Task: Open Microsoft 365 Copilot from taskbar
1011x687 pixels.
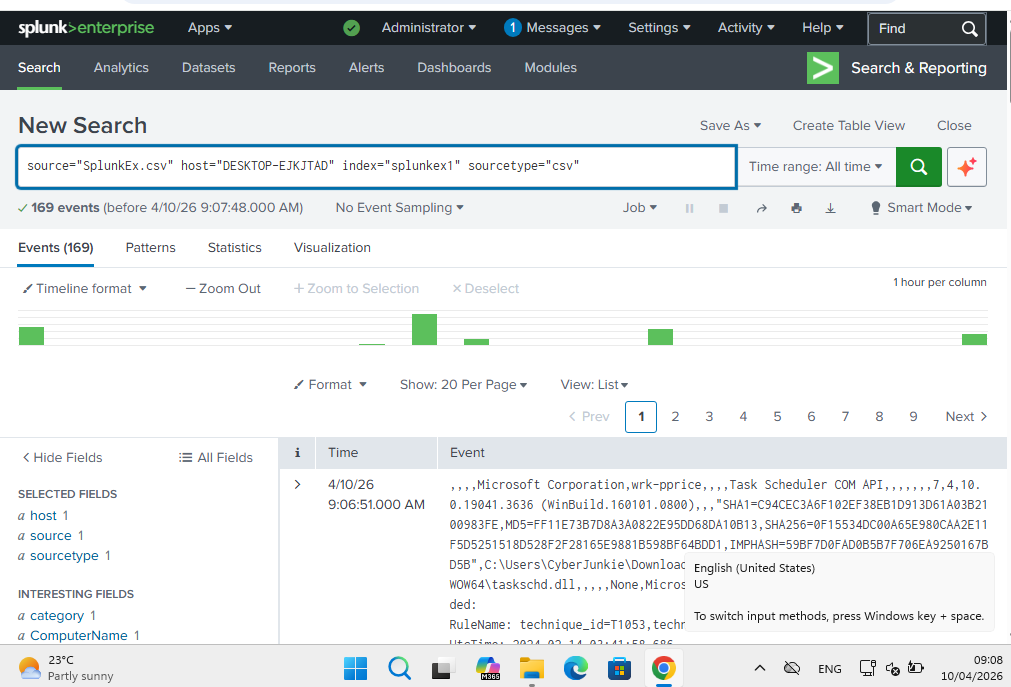Action: (487, 668)
